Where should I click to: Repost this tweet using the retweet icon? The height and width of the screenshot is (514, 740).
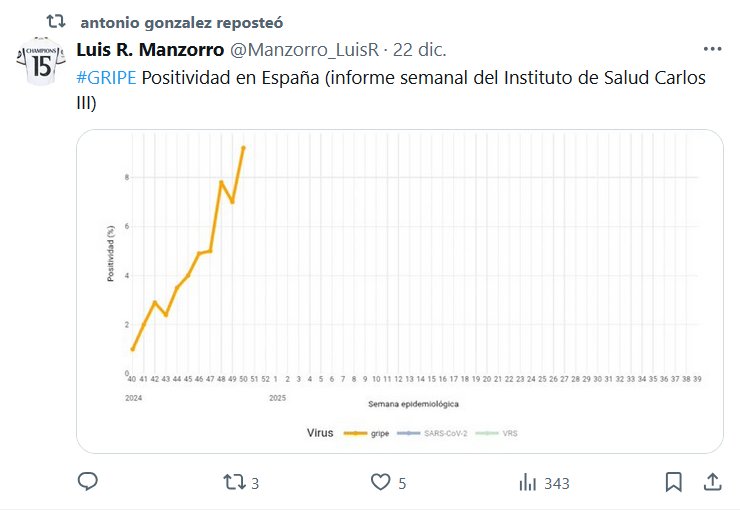coord(233,483)
